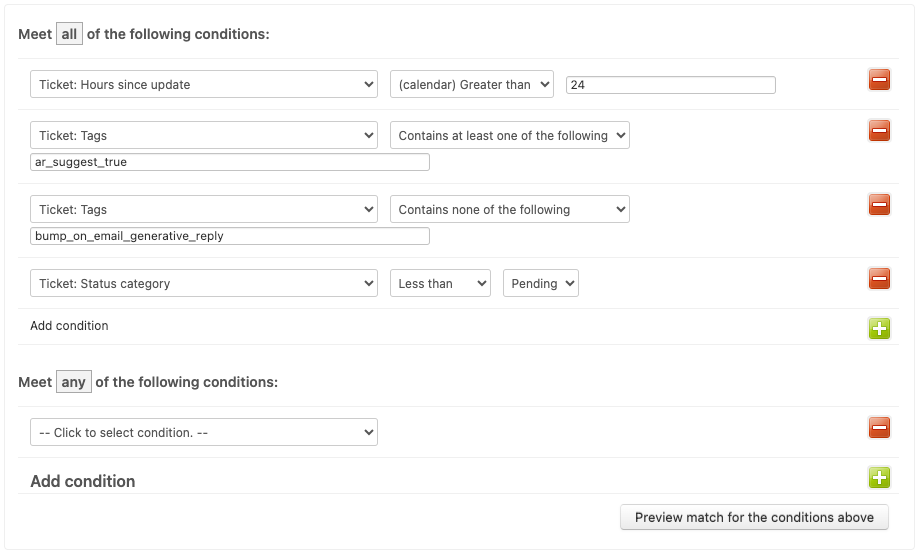Delete the Contains none of tags condition
920x558 pixels.
(x=879, y=205)
